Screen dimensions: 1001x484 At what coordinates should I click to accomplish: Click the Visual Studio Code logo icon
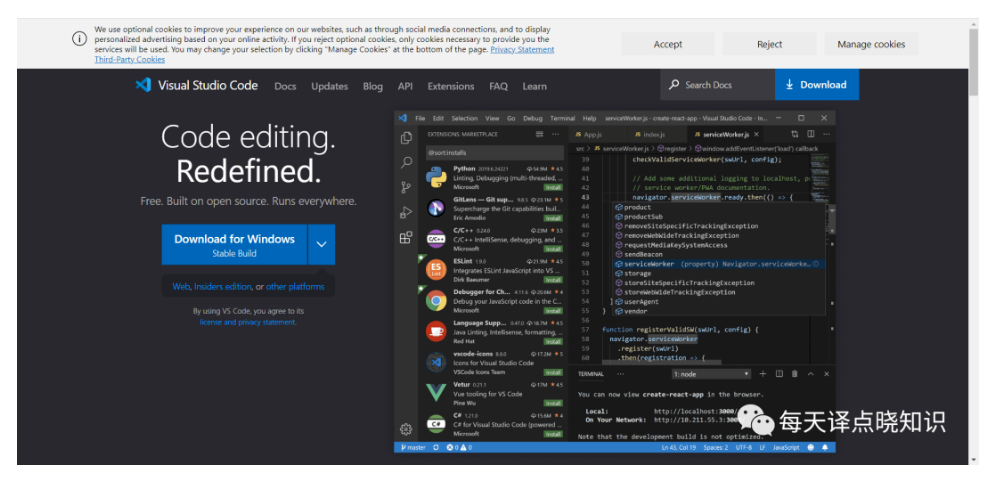143,85
